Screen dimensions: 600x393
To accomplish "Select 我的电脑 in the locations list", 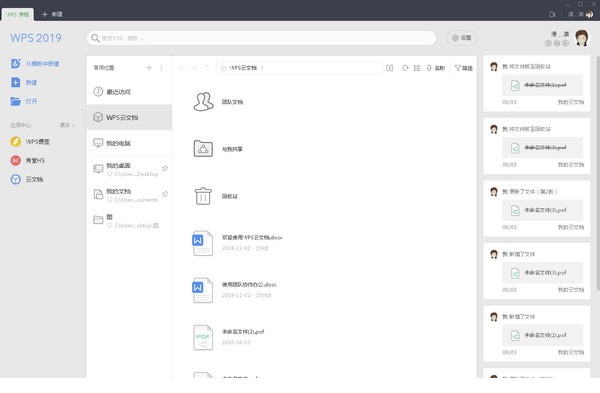I will (129, 143).
